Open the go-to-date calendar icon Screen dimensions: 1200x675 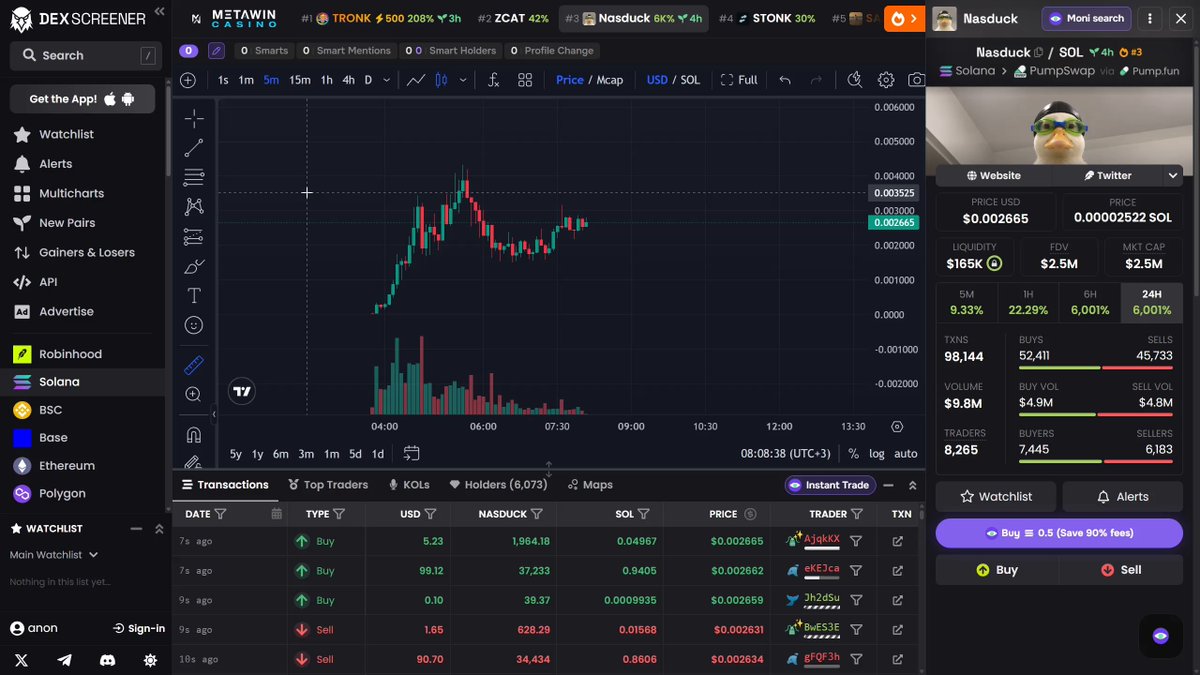(411, 453)
